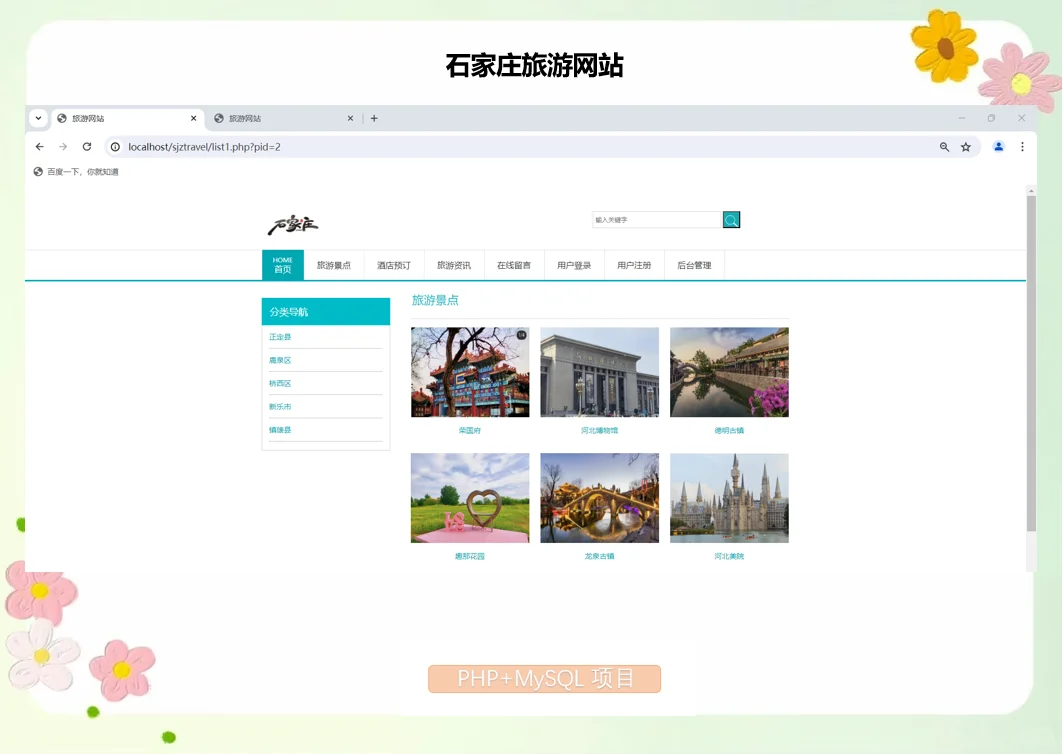Click the page zoom icon in address bar
This screenshot has height=754, width=1063.
coord(942,146)
